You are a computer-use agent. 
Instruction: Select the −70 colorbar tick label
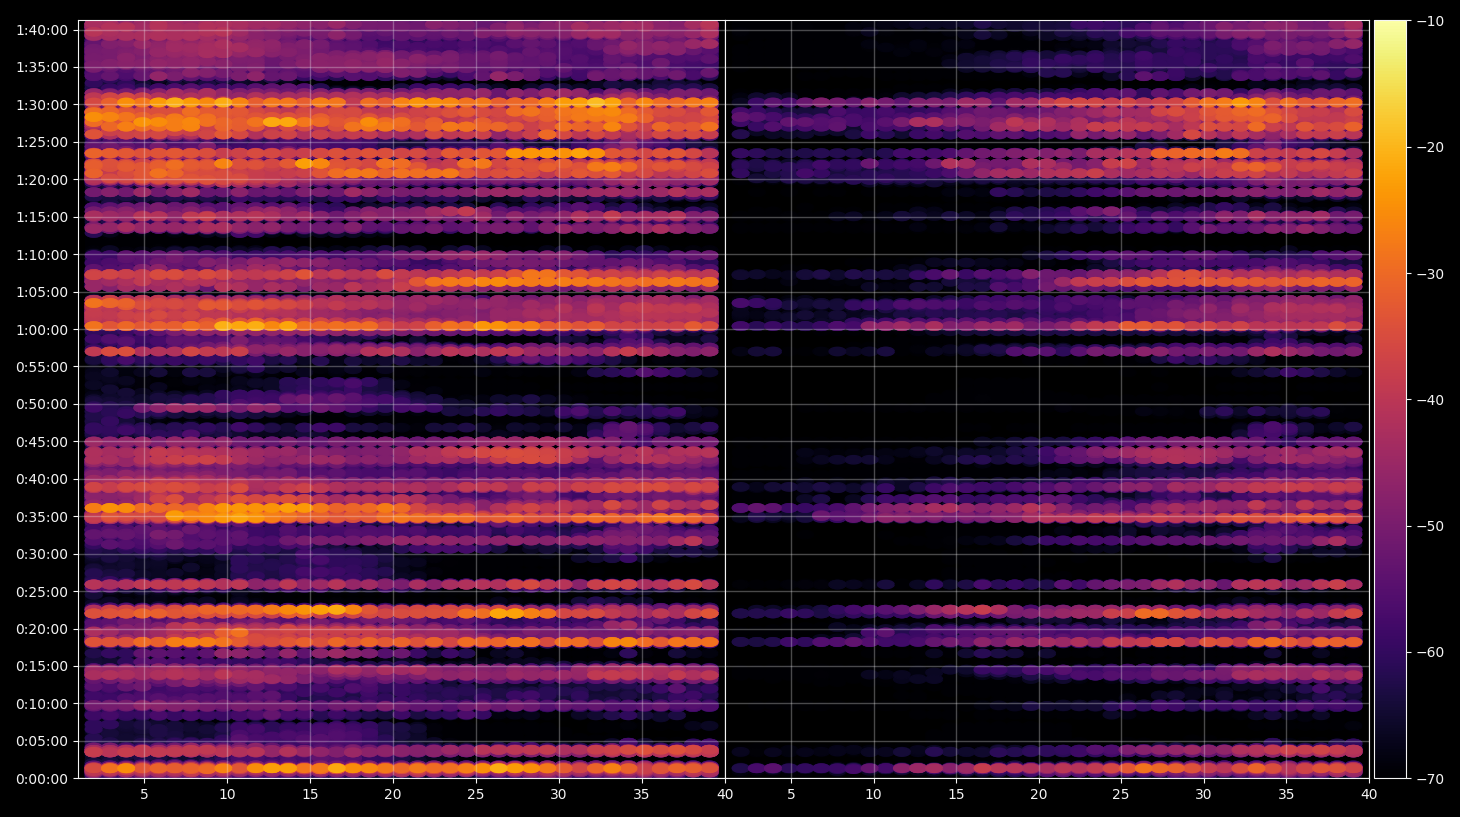pos(1430,779)
